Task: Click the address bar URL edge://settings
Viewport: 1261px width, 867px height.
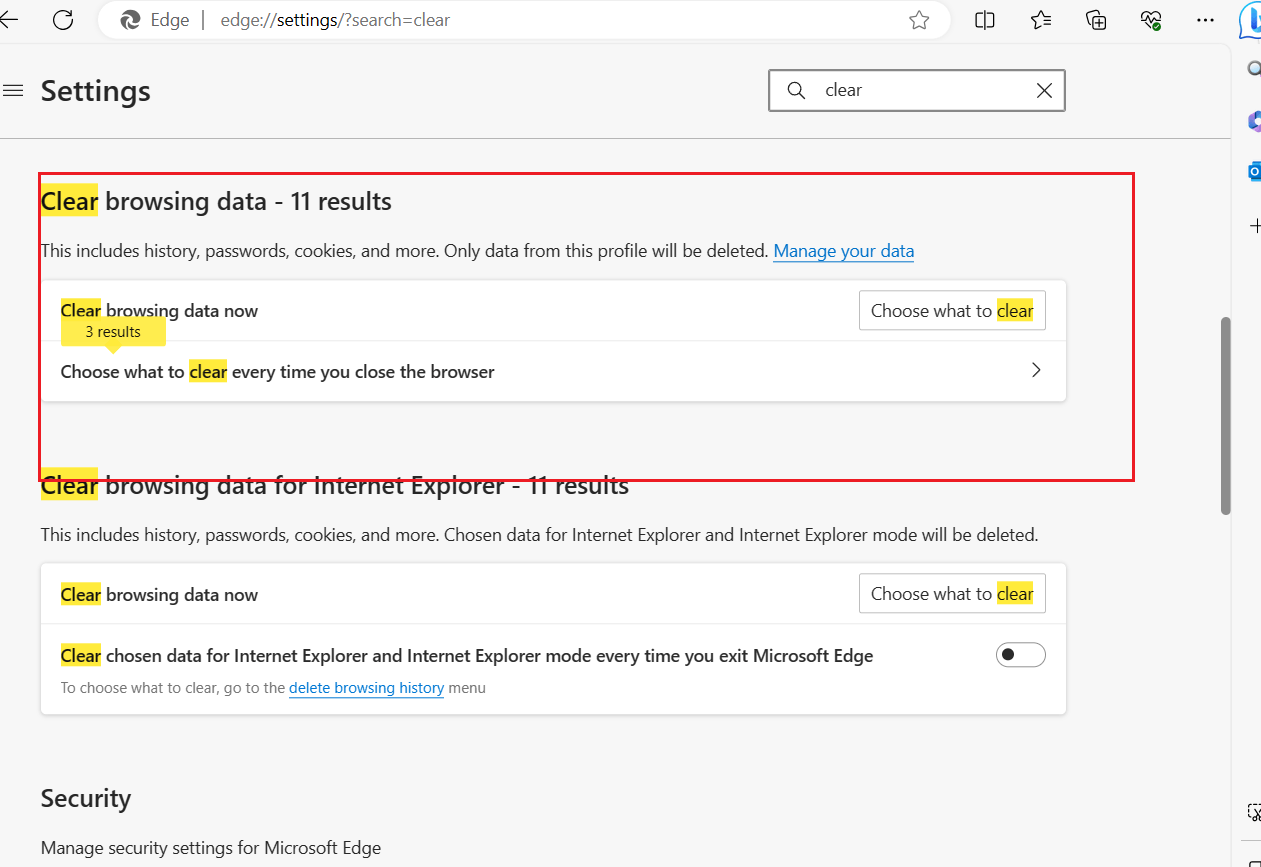Action: tap(335, 20)
